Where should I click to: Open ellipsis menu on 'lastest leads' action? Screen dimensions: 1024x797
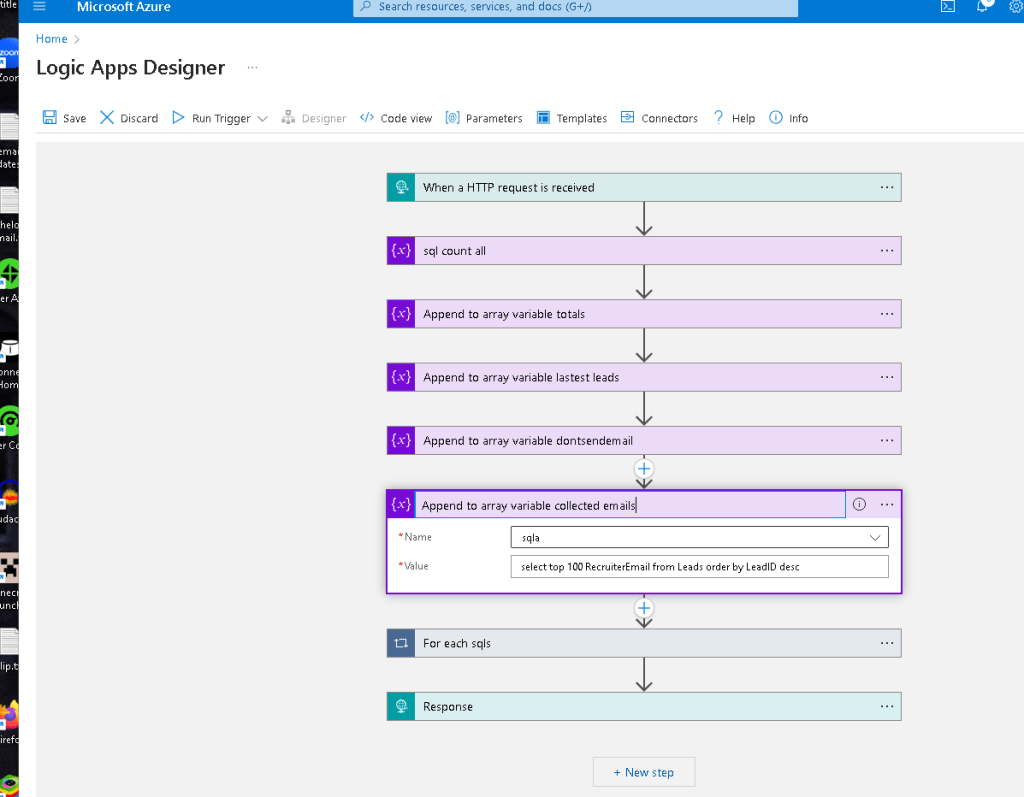click(886, 378)
